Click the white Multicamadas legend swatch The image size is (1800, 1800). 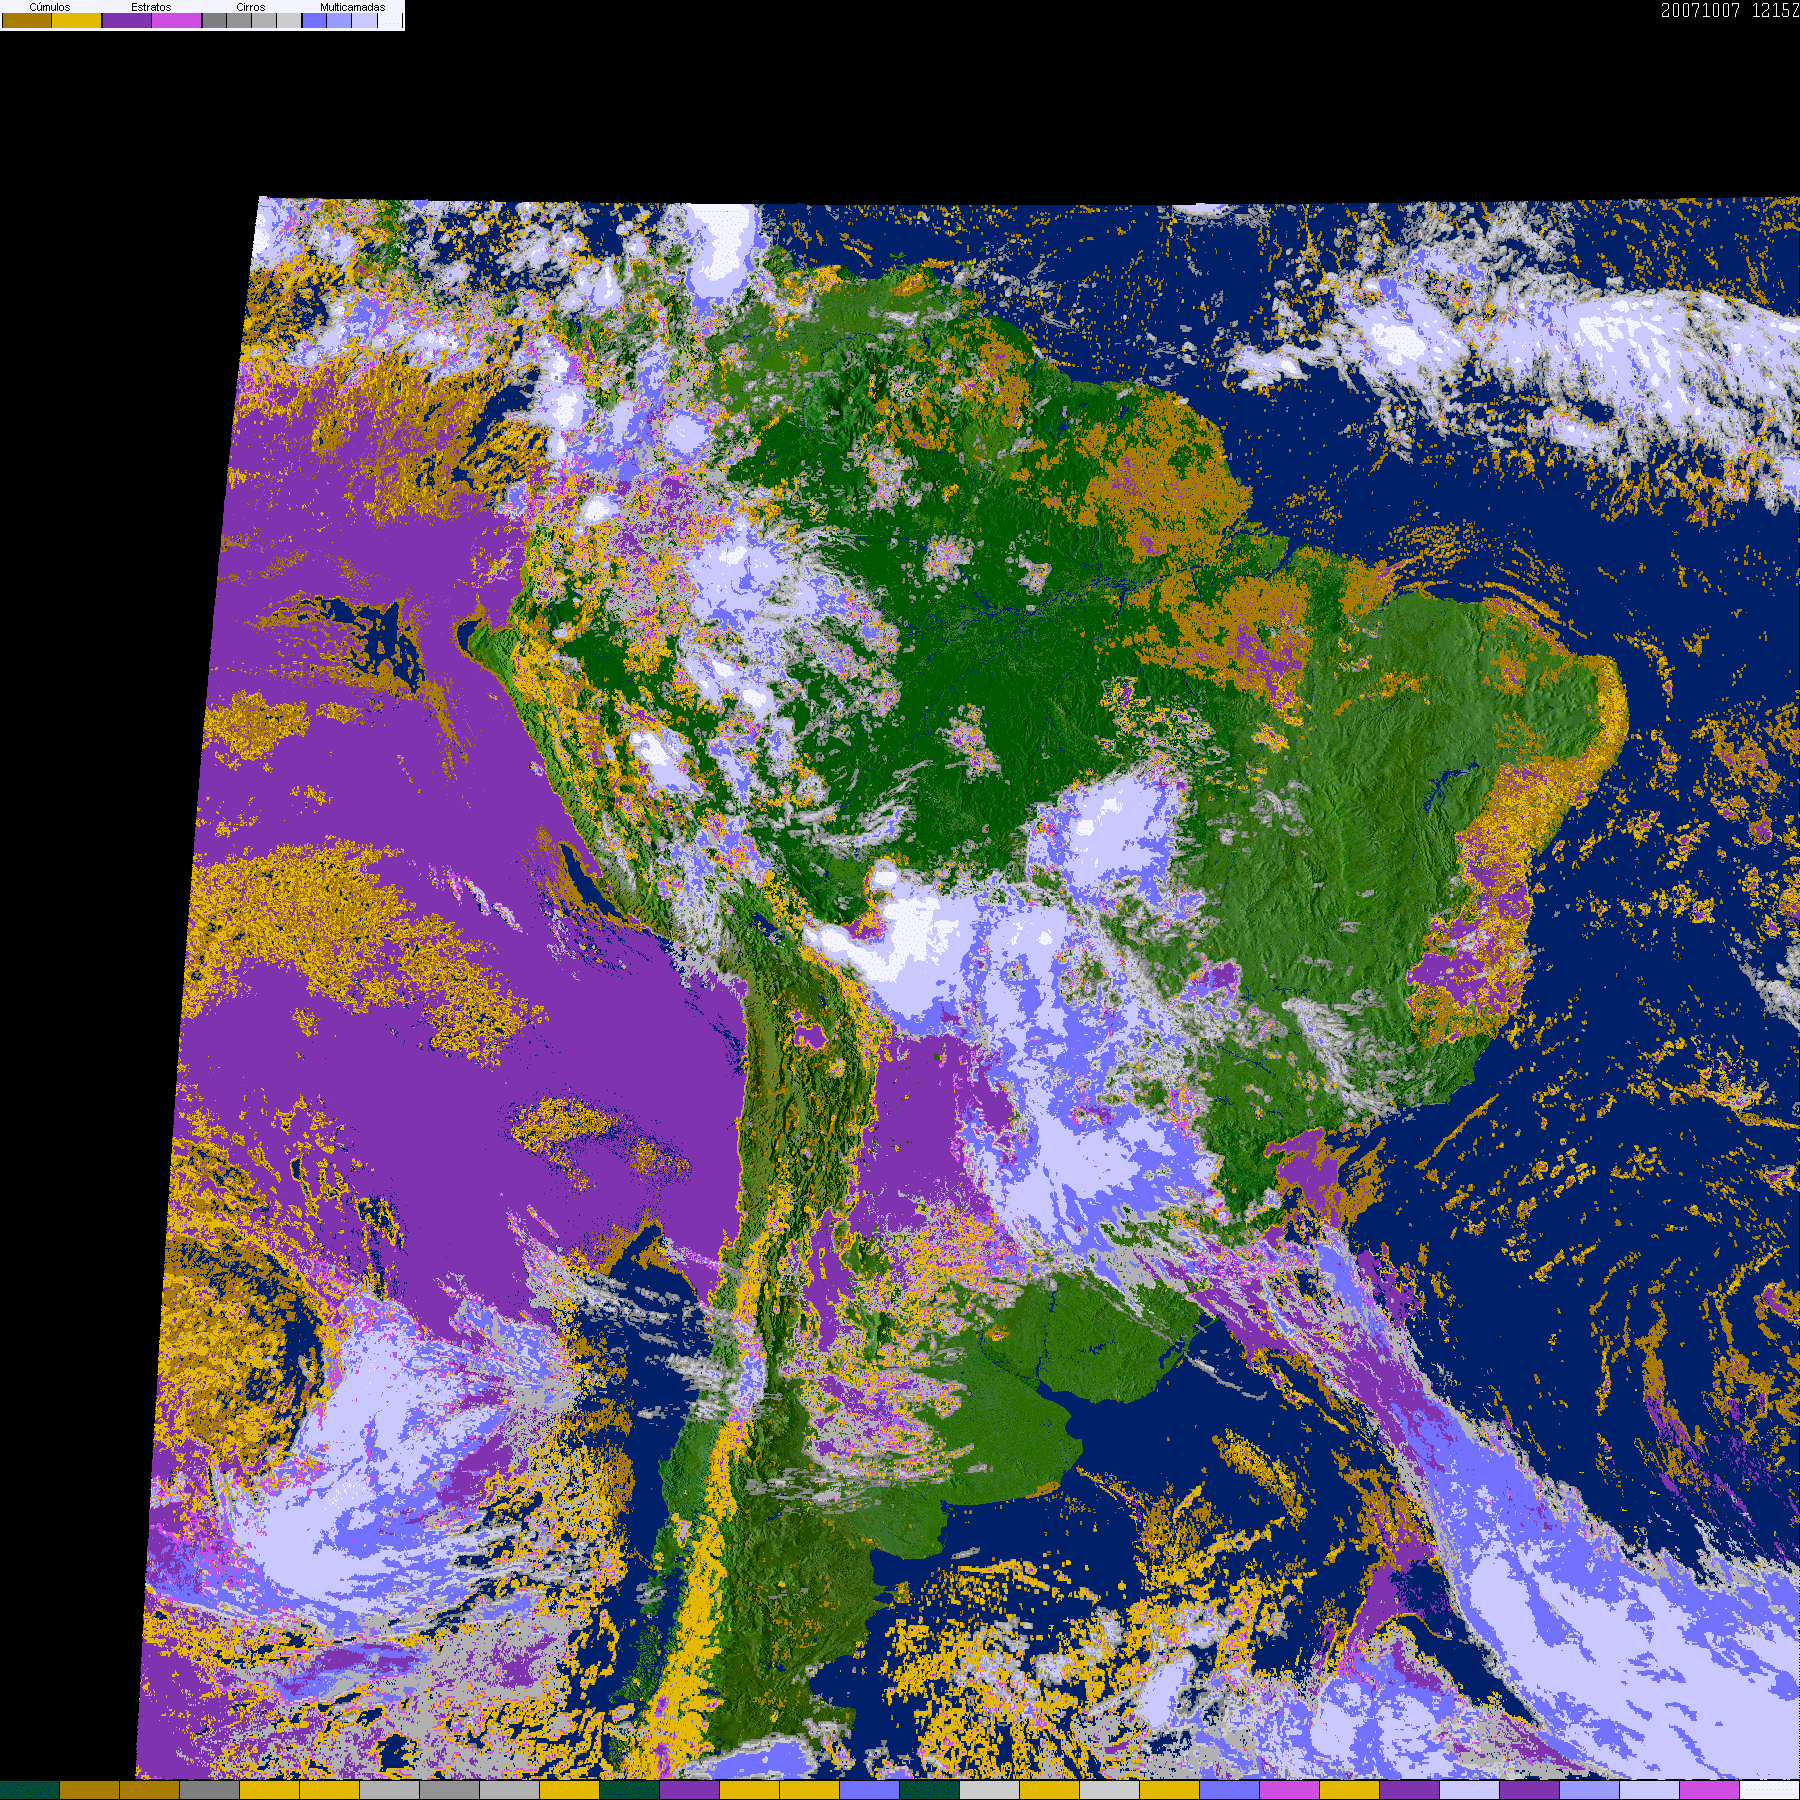[x=390, y=20]
